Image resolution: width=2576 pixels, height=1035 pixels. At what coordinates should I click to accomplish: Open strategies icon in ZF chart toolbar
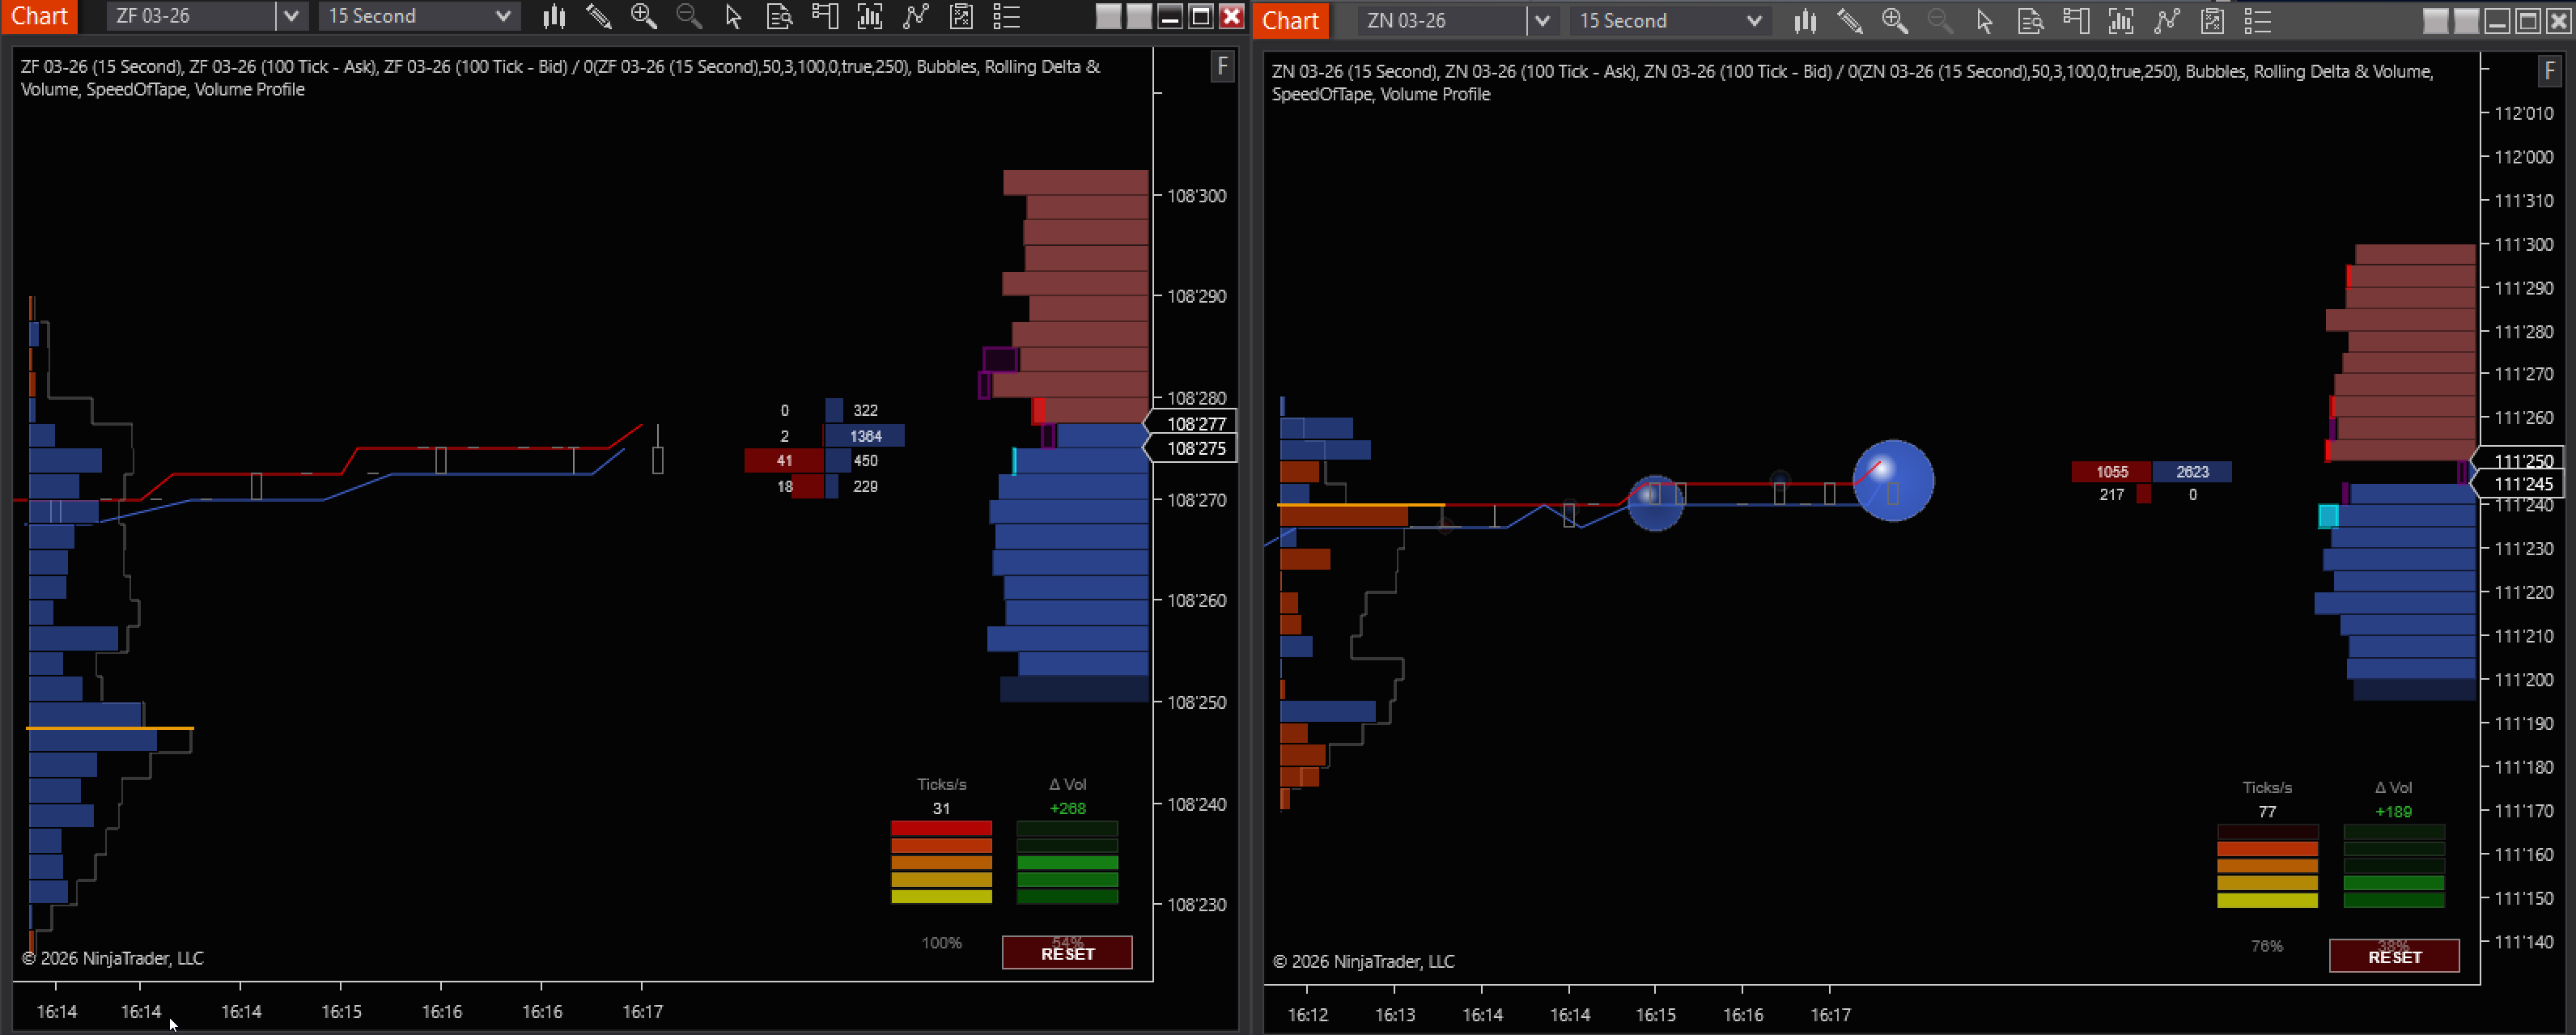(x=961, y=16)
